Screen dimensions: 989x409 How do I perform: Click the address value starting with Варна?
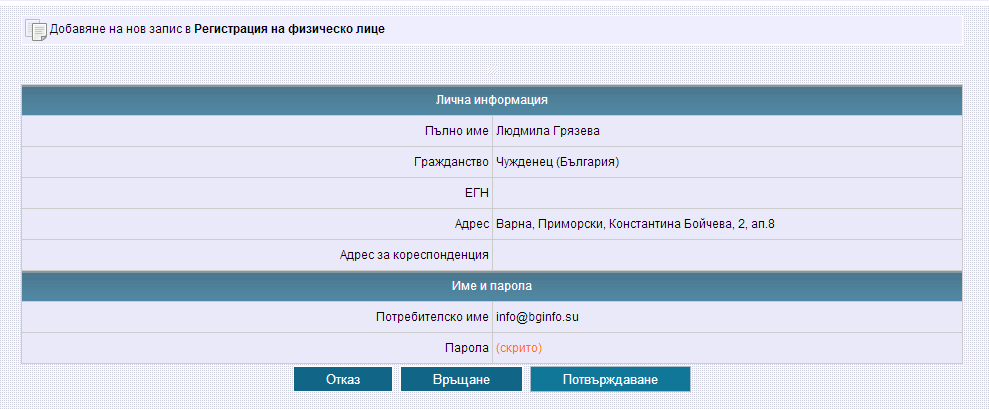pyautogui.click(x=636, y=224)
